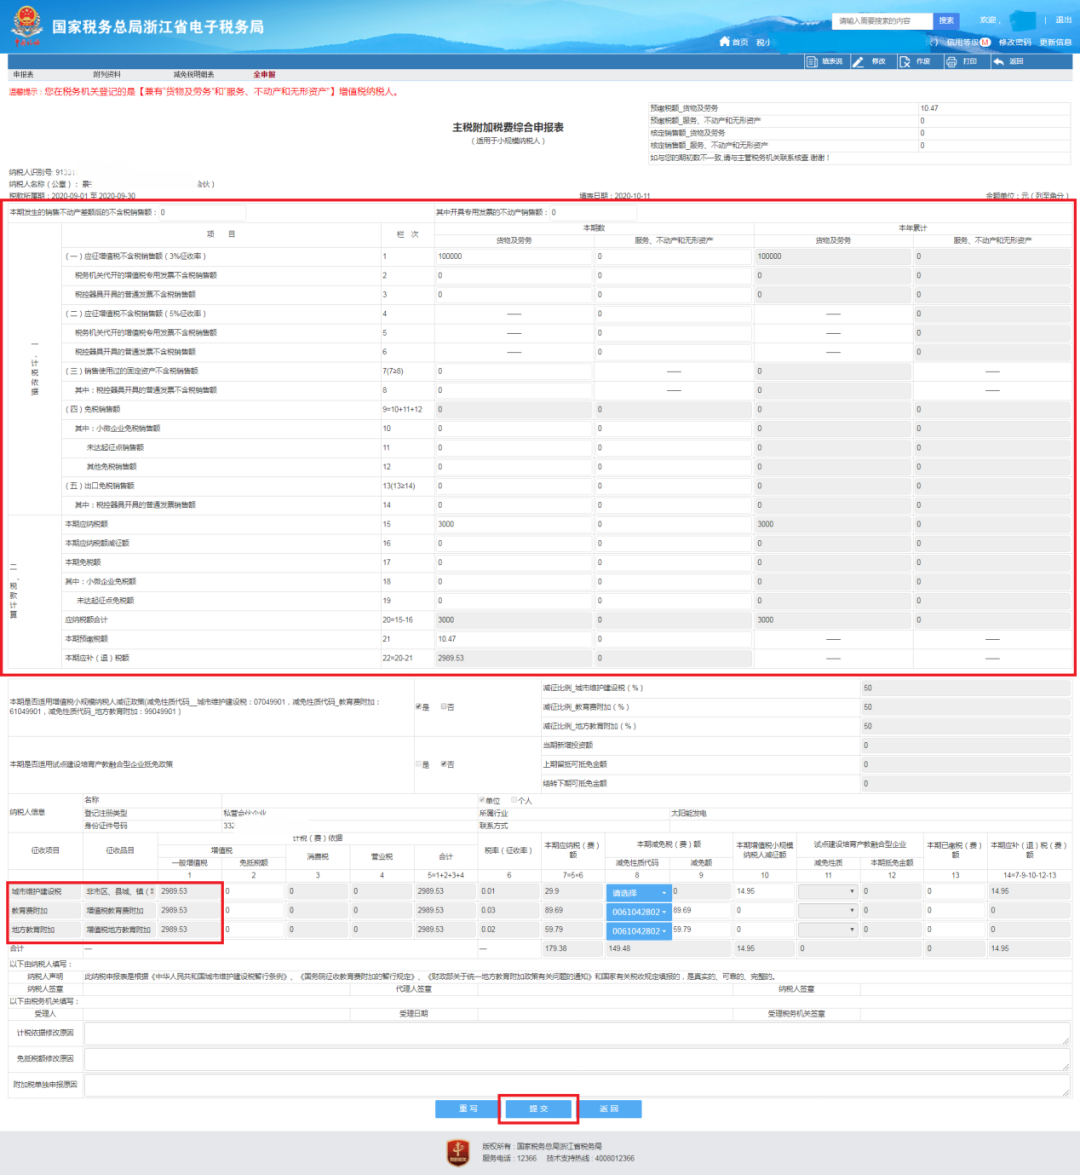Open 请选择 reduction code dropdown for 城市维护建设税
The width and height of the screenshot is (1080, 1175).
coord(639,892)
